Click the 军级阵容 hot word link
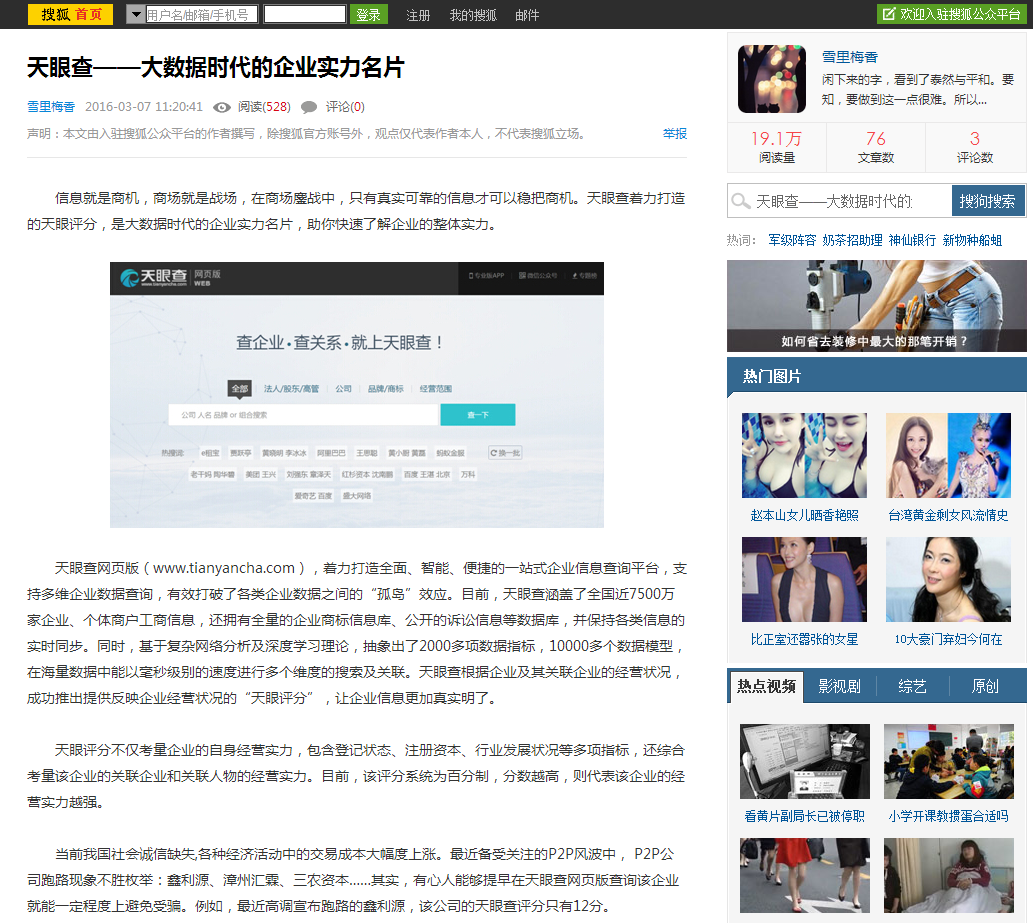The image size is (1033, 923). [791, 240]
